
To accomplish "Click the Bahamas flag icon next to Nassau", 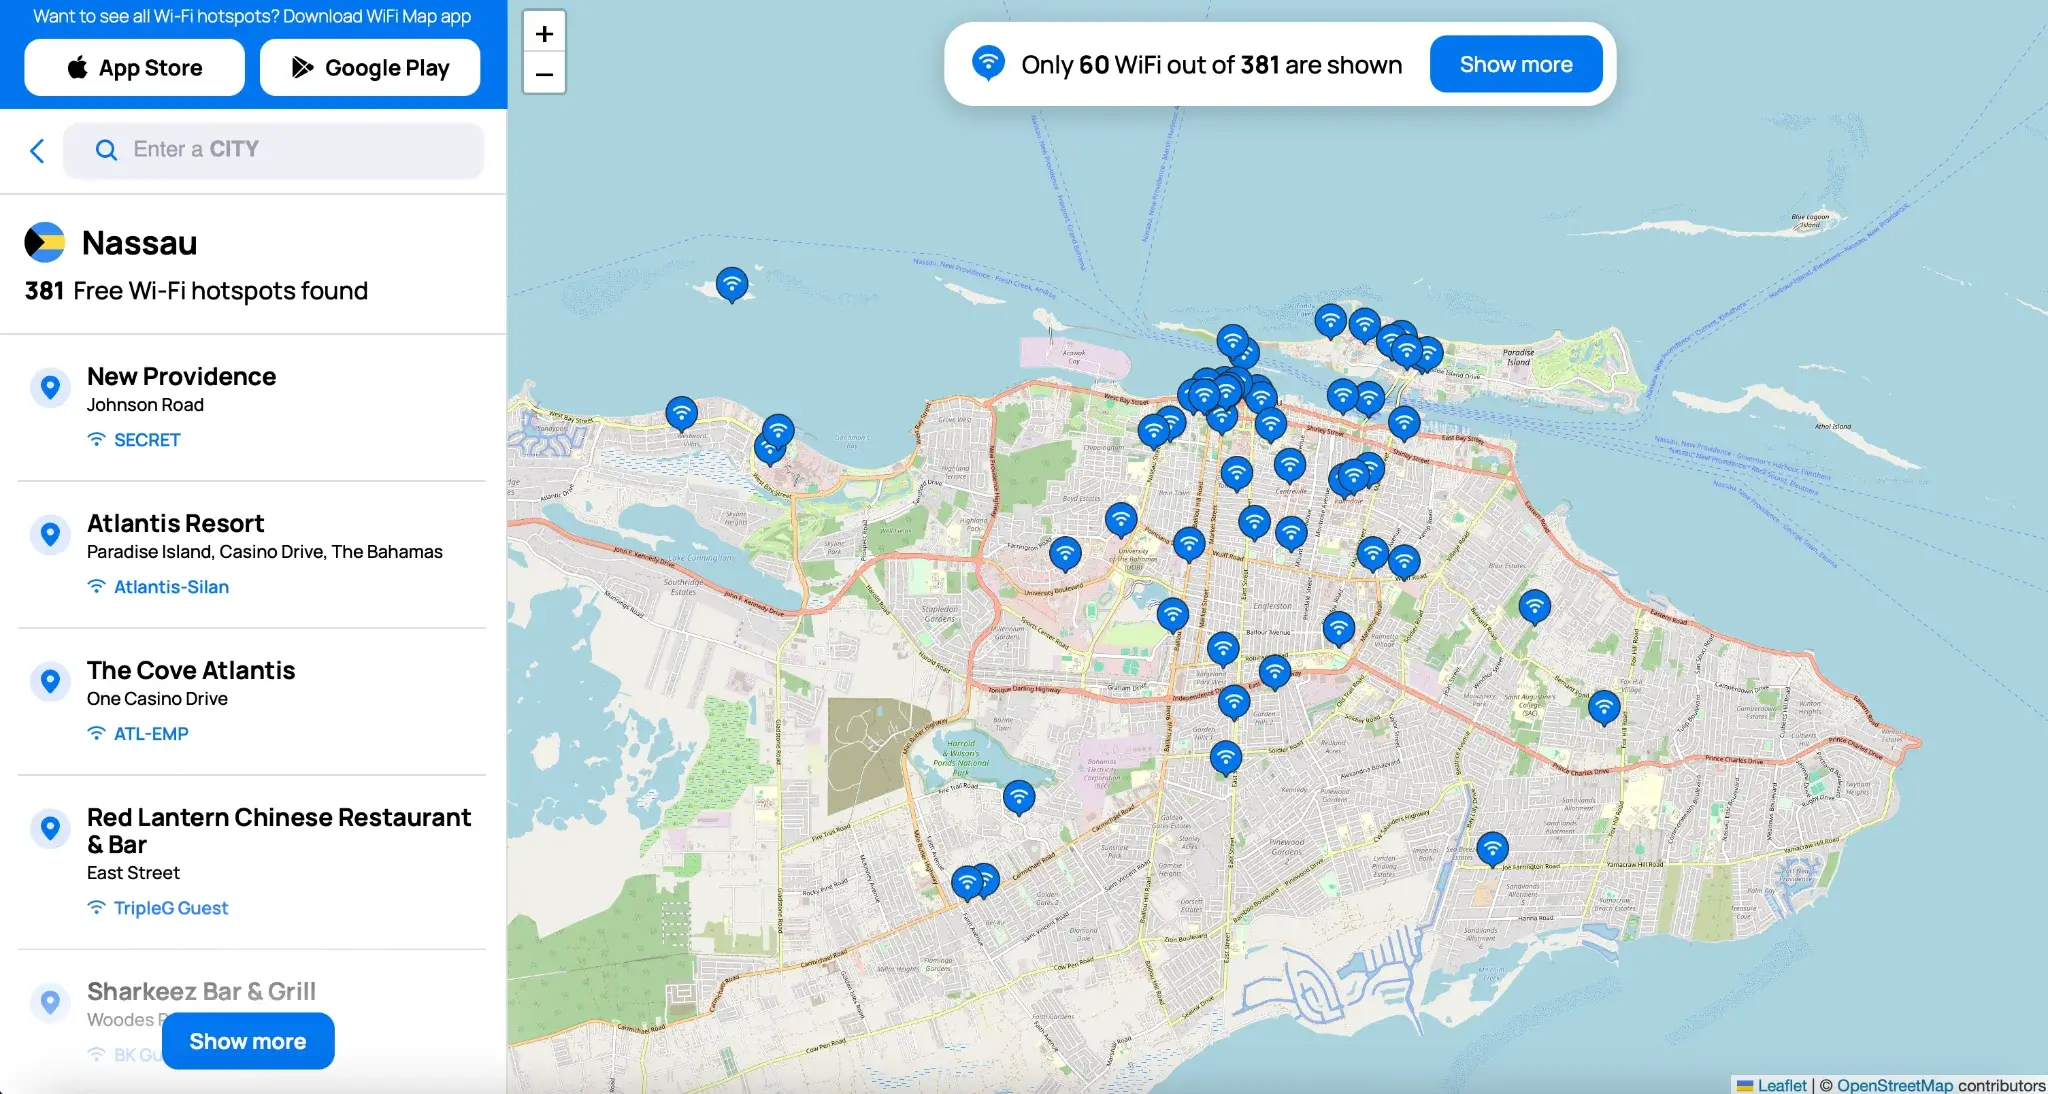I will click(x=44, y=241).
